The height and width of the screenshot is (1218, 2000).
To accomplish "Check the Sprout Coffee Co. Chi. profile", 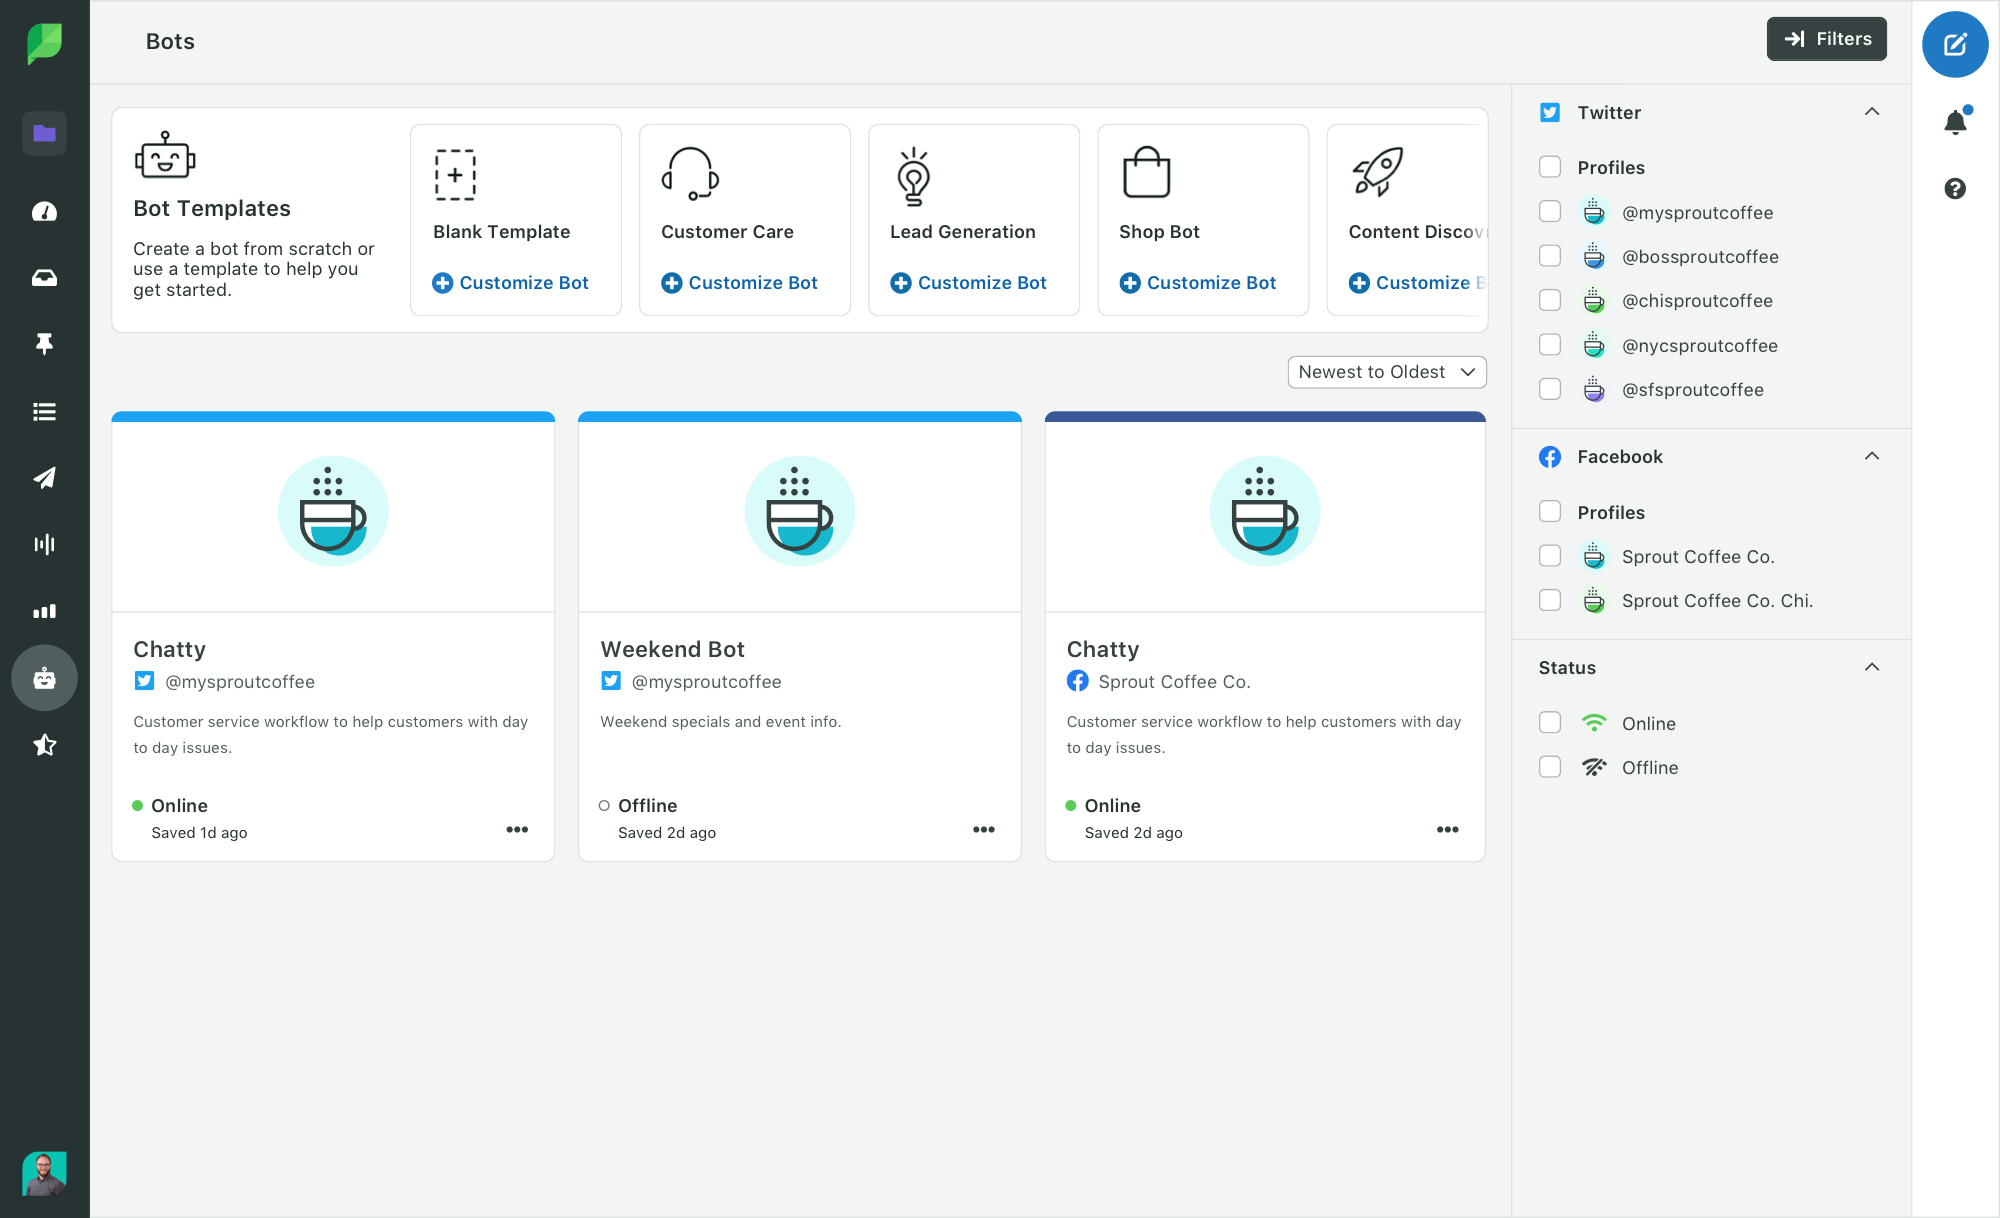I will click(x=1549, y=600).
